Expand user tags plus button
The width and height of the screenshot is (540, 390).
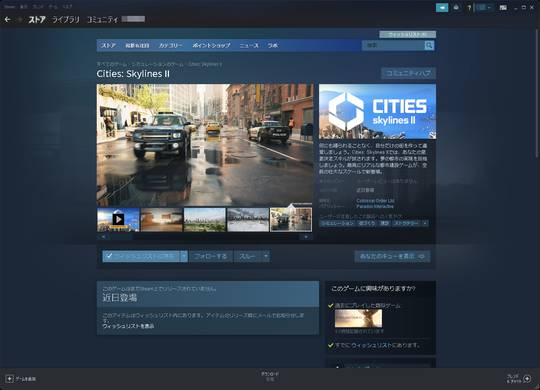point(425,224)
